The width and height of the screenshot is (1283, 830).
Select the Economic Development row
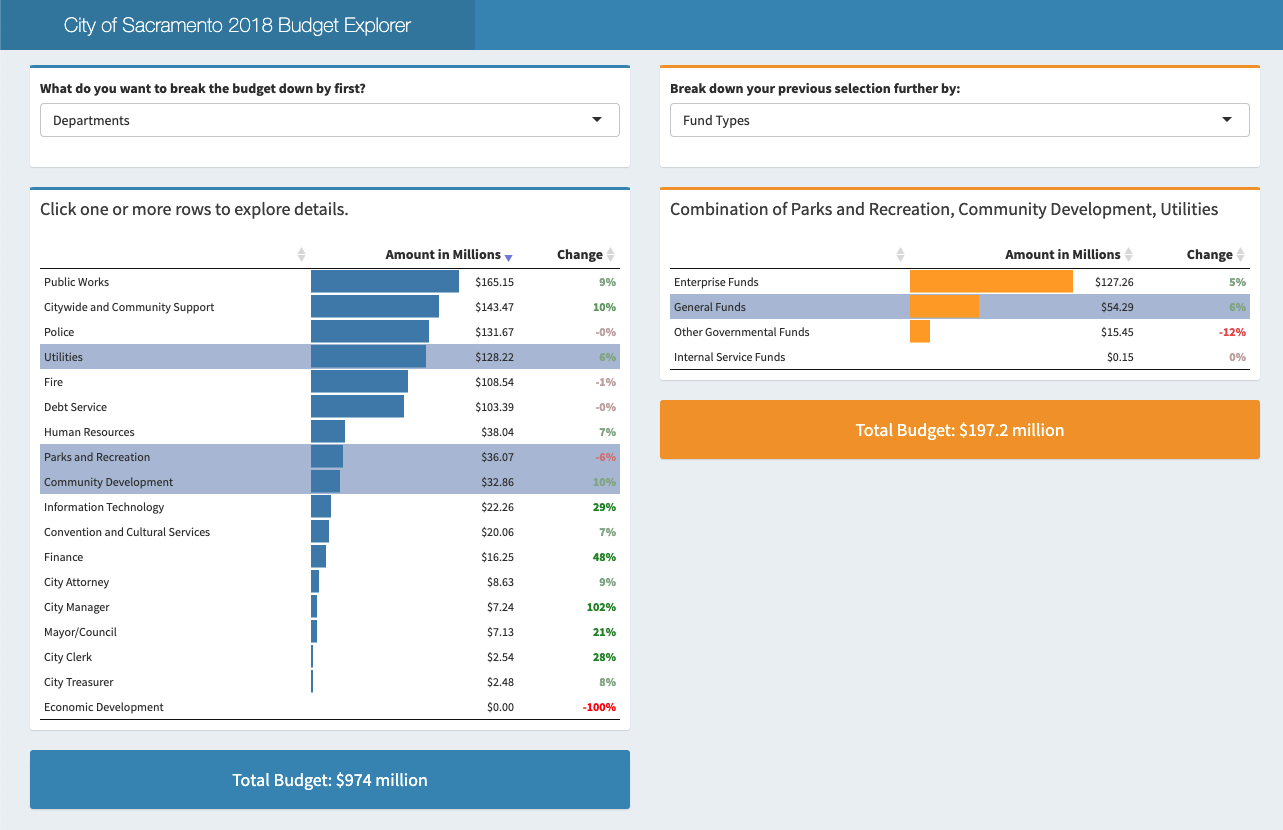click(x=330, y=707)
